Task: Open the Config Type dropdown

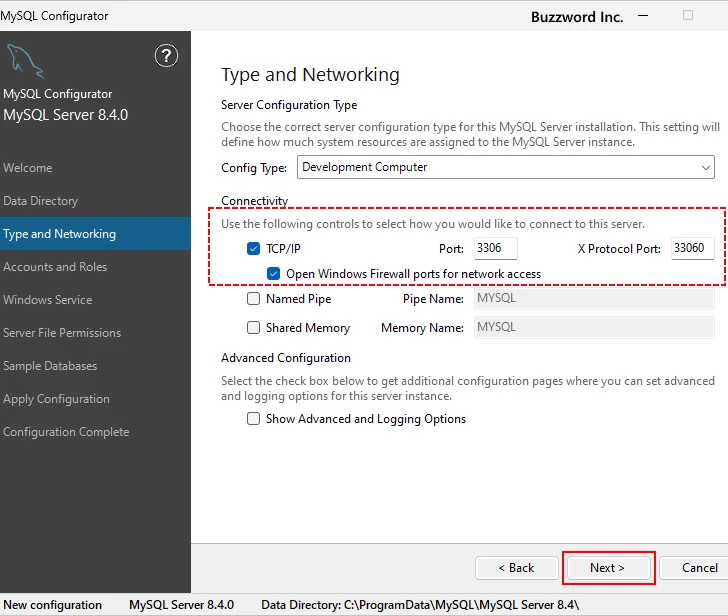Action: (x=506, y=167)
